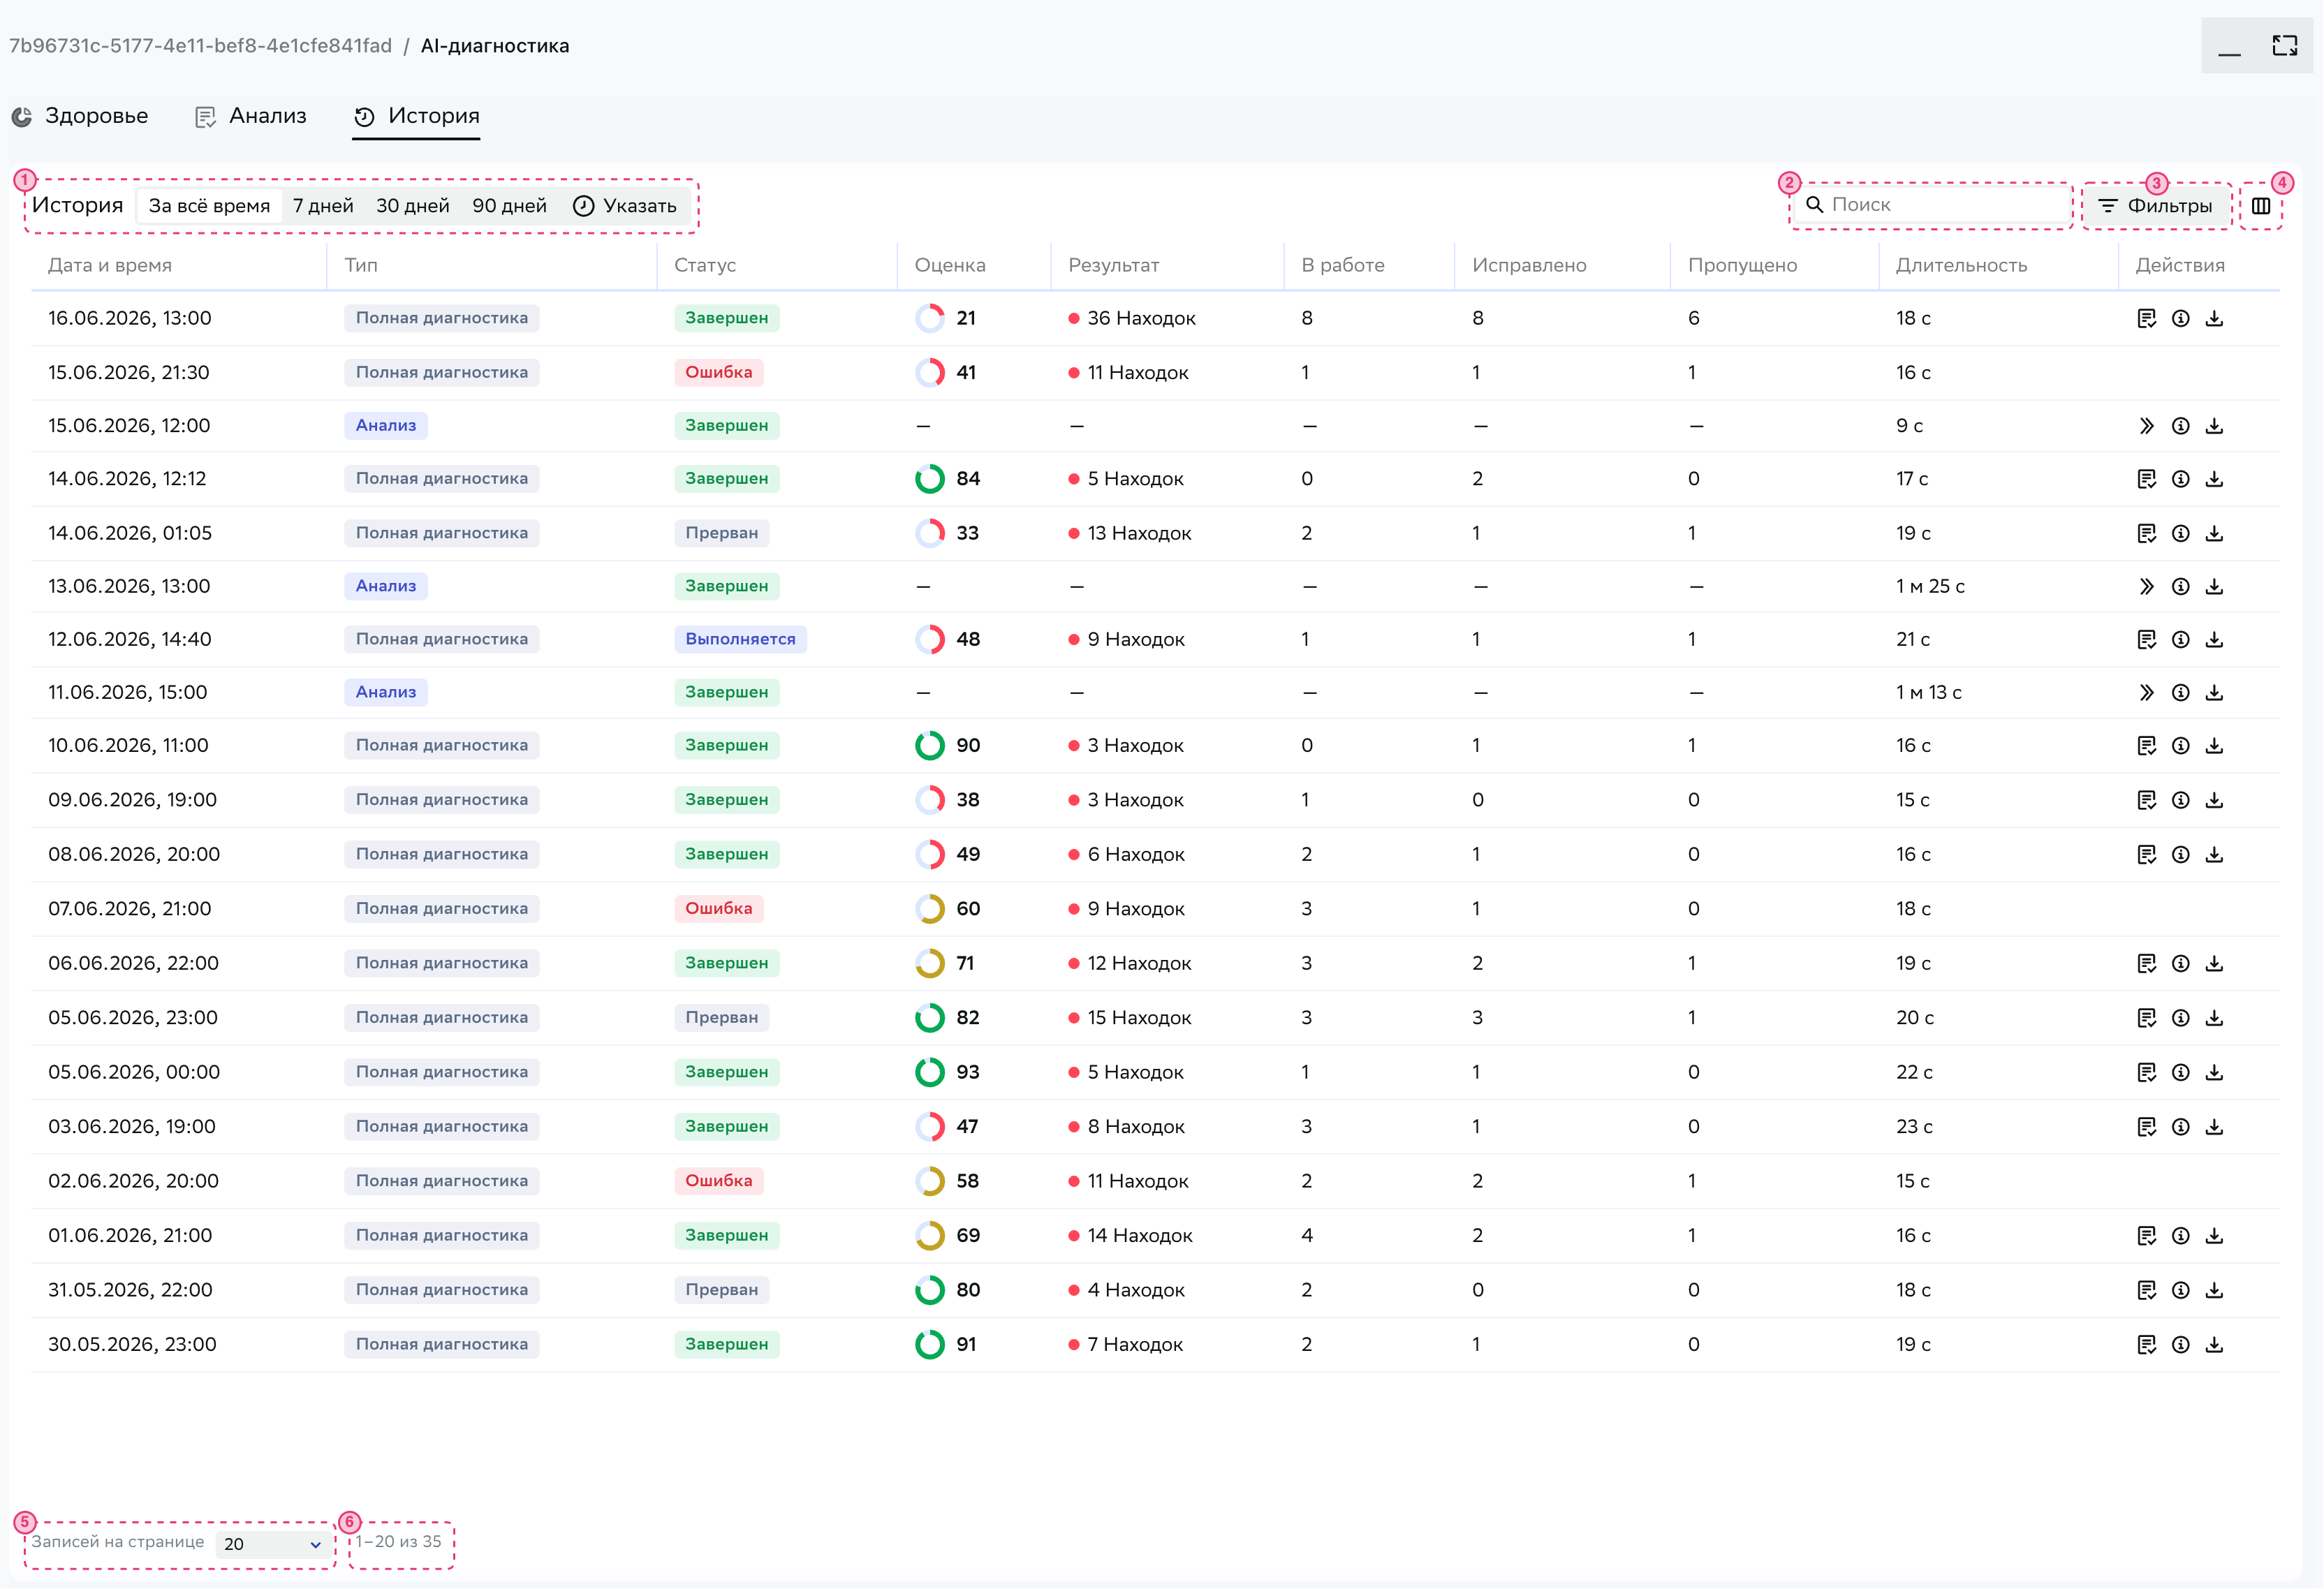Download the 06.06.2026, 22:00 diagnostic
The width and height of the screenshot is (2324, 1589).
(2214, 963)
